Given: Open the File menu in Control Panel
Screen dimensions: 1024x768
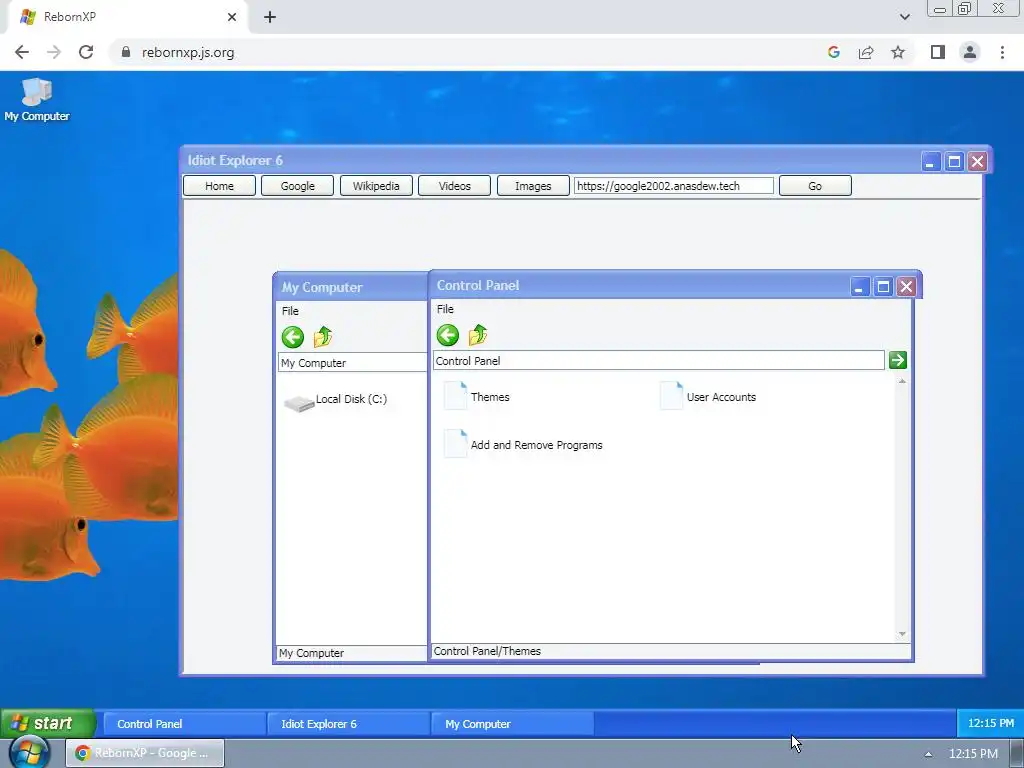Looking at the screenshot, I should point(445,309).
